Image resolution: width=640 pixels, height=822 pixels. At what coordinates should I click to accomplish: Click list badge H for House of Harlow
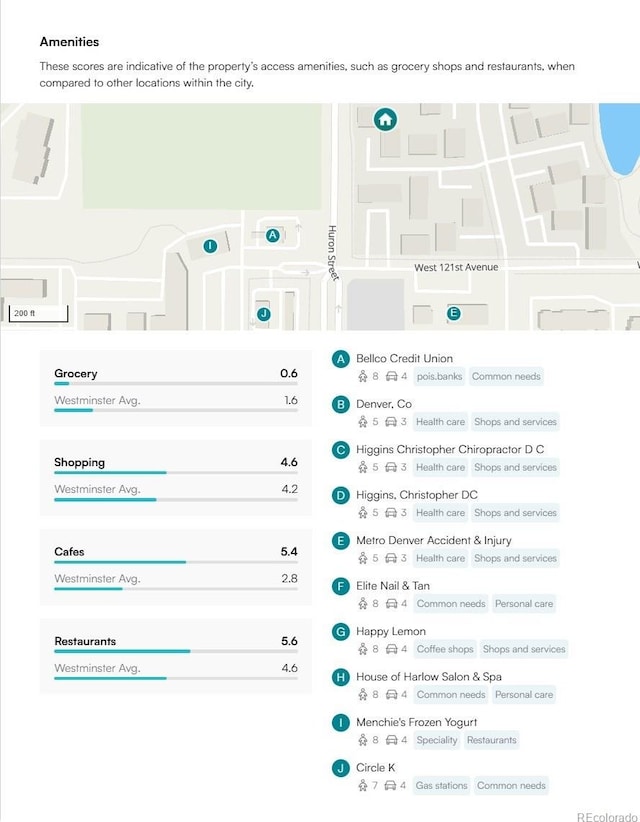pyautogui.click(x=341, y=677)
